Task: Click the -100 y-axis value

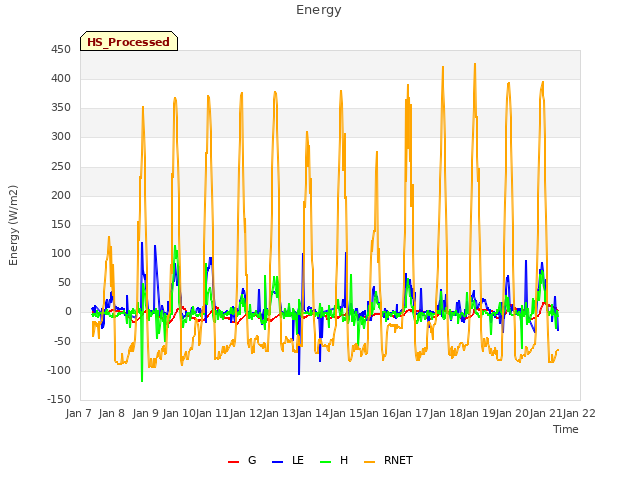Action: [x=59, y=371]
